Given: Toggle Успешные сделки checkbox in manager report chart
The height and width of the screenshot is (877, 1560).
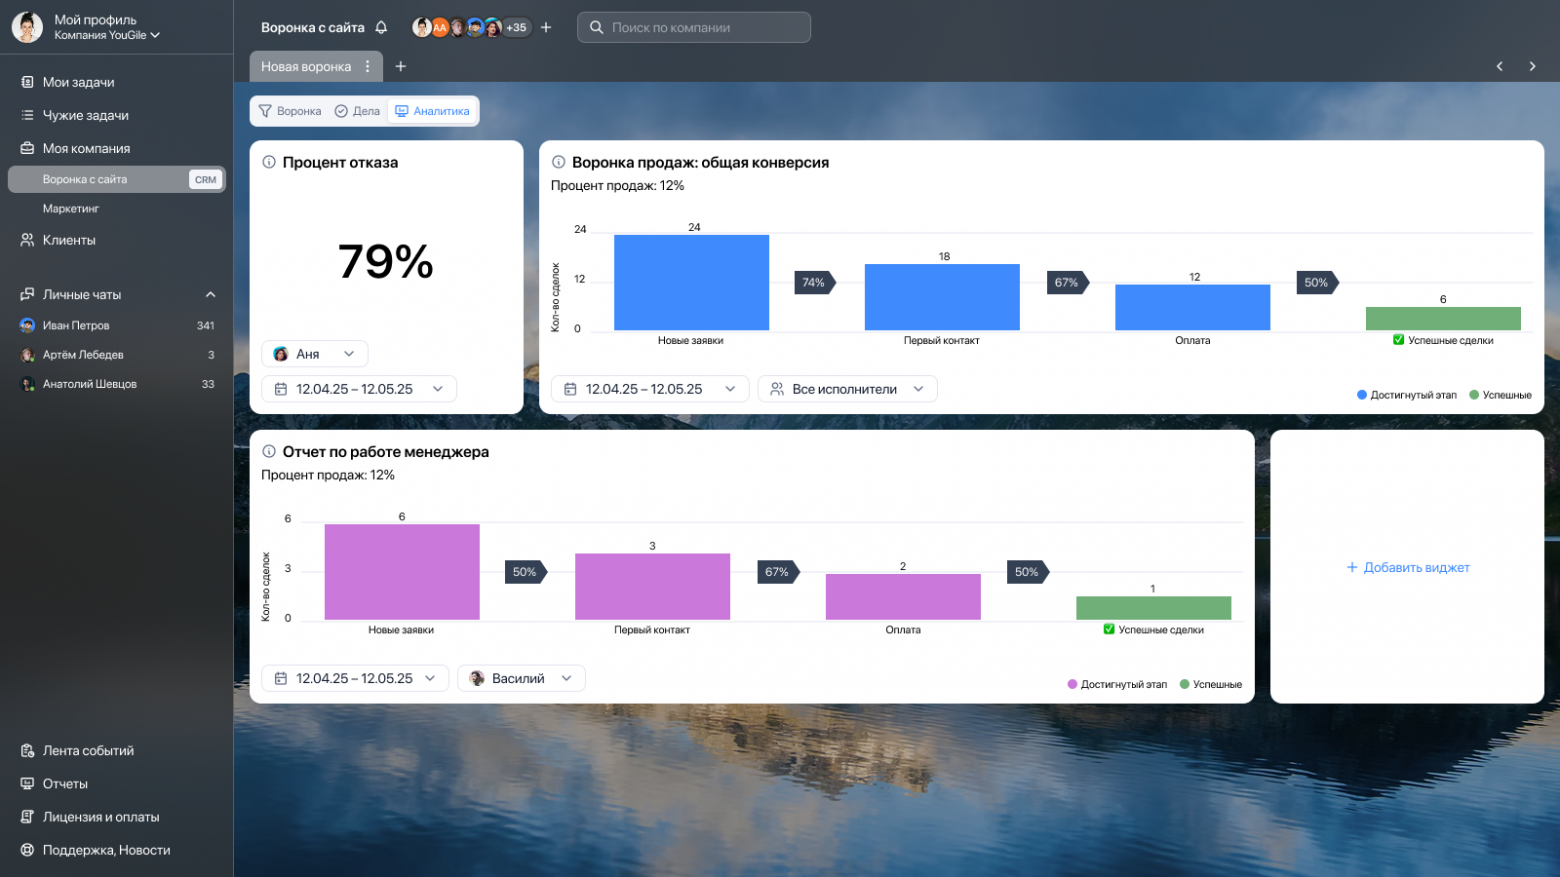Looking at the screenshot, I should (x=1109, y=630).
